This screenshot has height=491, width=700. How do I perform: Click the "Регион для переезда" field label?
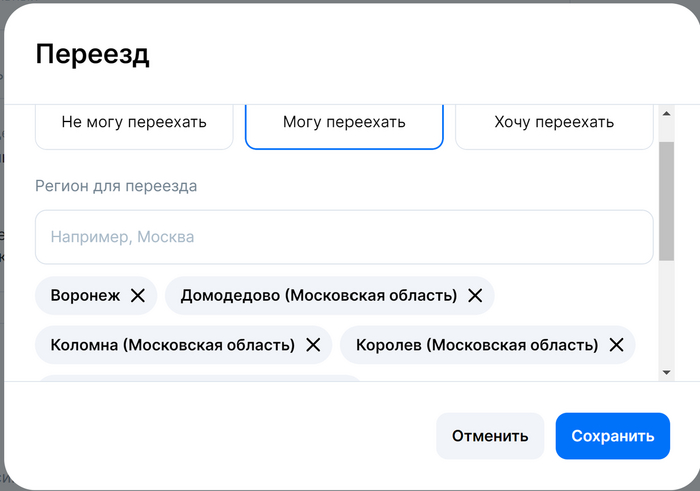click(x=116, y=186)
